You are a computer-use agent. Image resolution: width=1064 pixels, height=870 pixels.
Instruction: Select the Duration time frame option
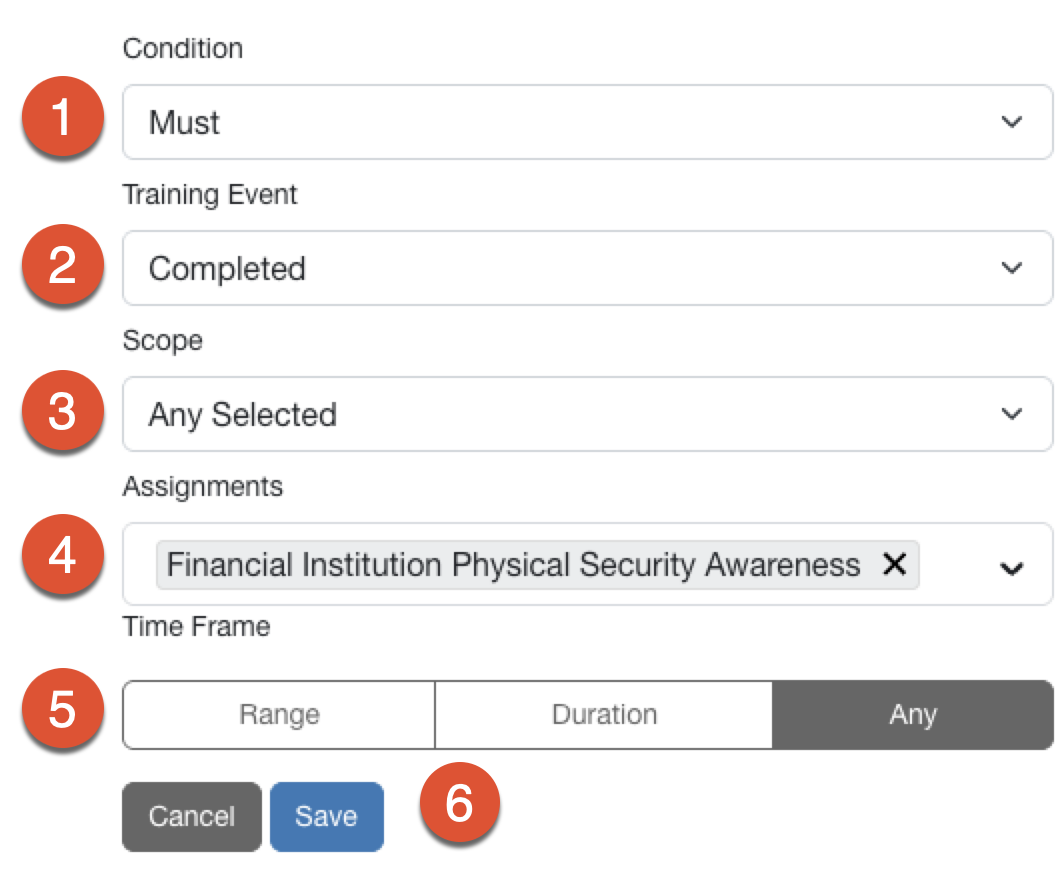603,714
